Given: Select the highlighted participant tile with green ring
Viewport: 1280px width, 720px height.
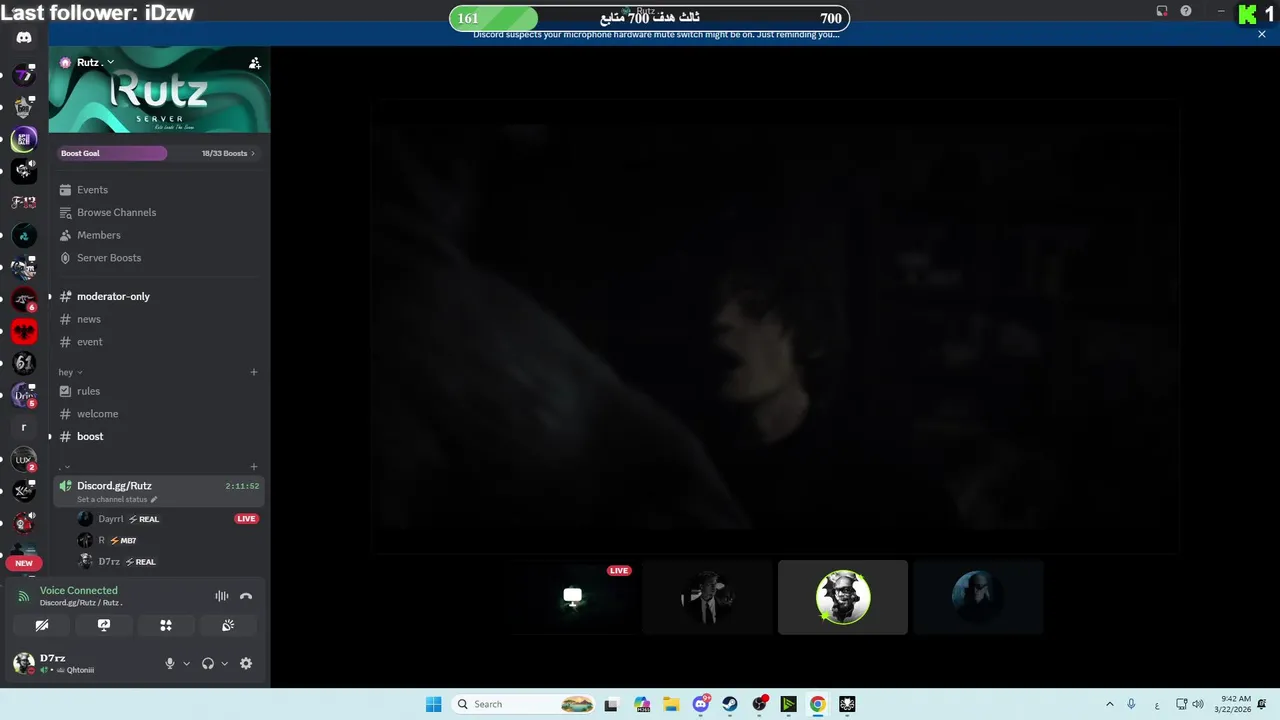Looking at the screenshot, I should pyautogui.click(x=843, y=597).
